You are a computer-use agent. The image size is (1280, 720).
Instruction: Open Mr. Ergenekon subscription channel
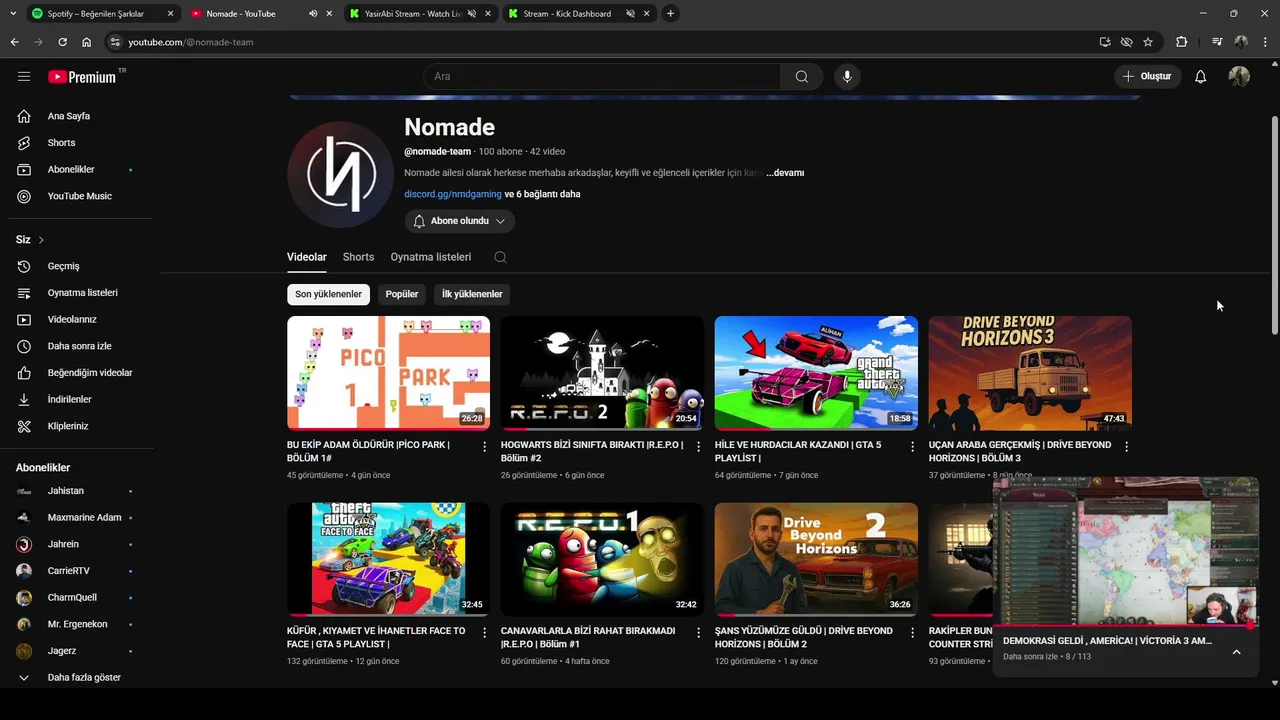[x=80, y=624]
